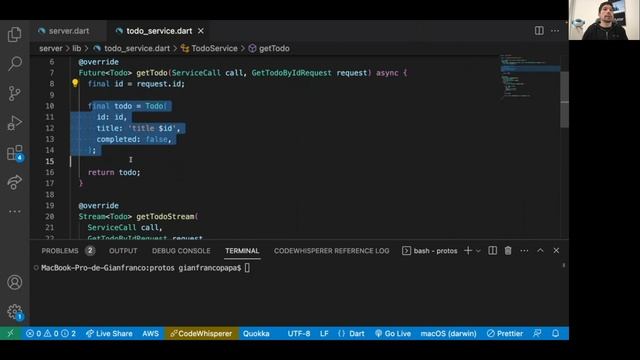Click 'return todo;' on line 16
The height and width of the screenshot is (360, 640).
(114, 172)
